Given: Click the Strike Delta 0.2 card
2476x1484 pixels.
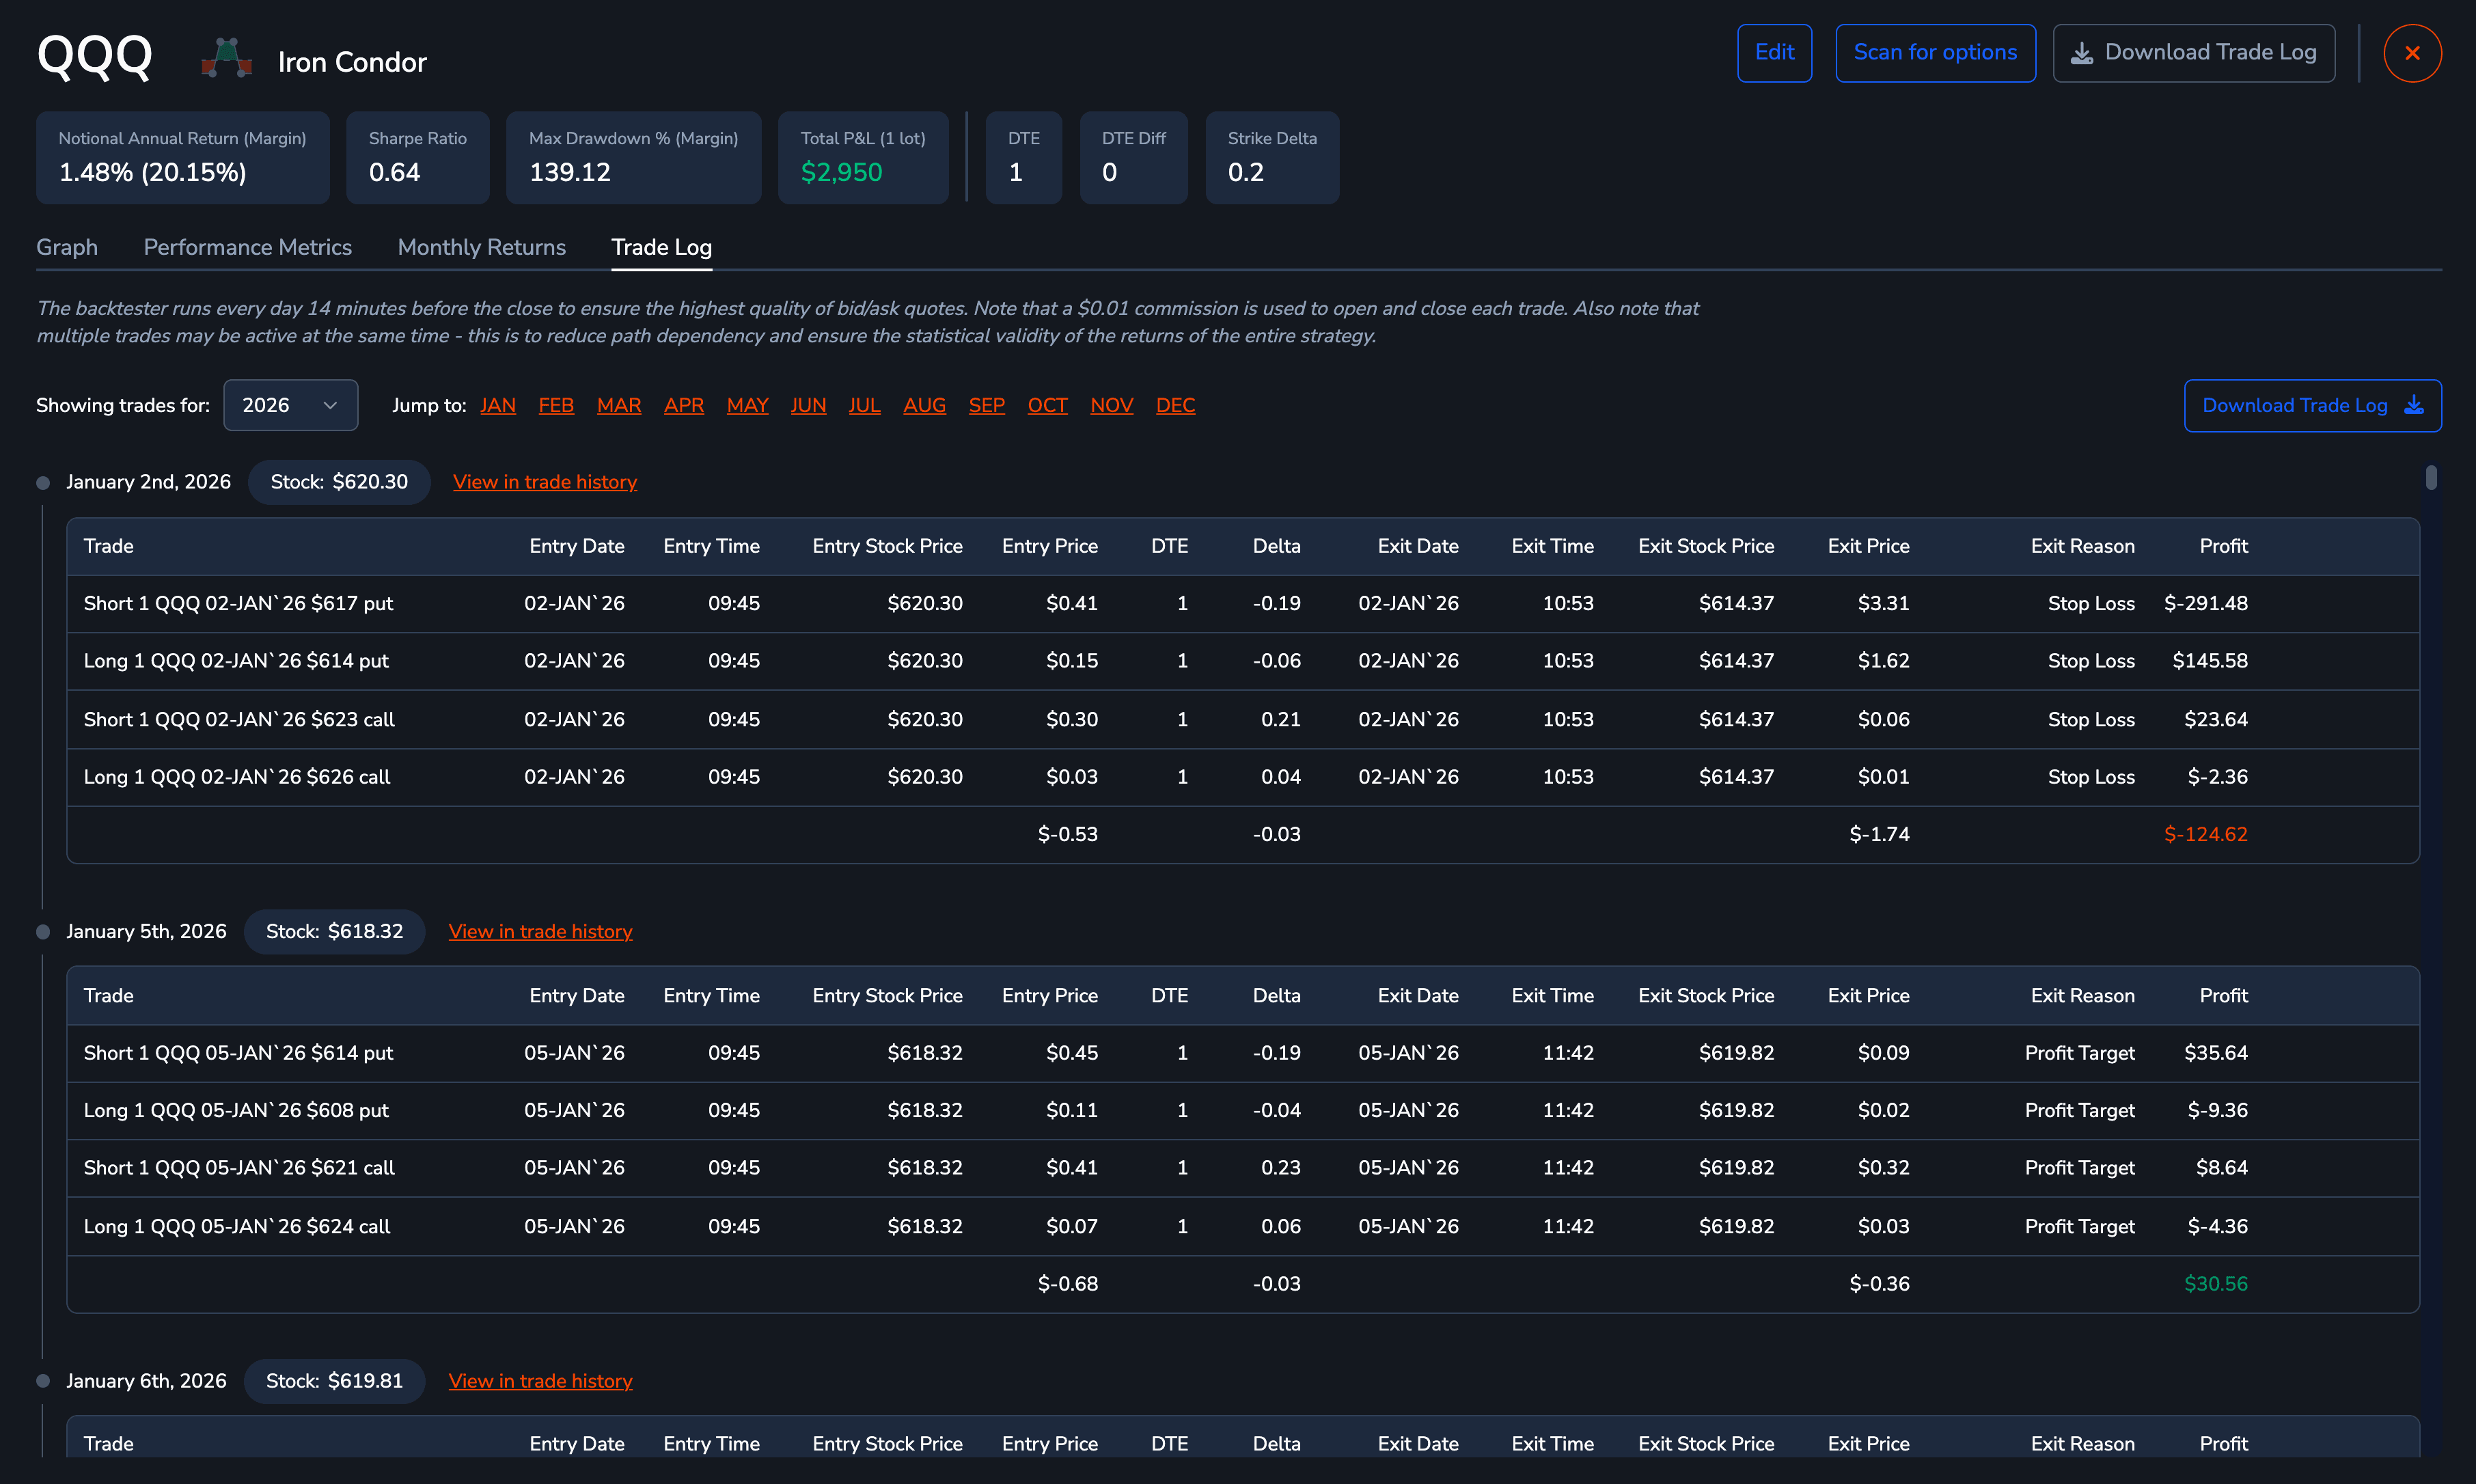Looking at the screenshot, I should point(1272,158).
